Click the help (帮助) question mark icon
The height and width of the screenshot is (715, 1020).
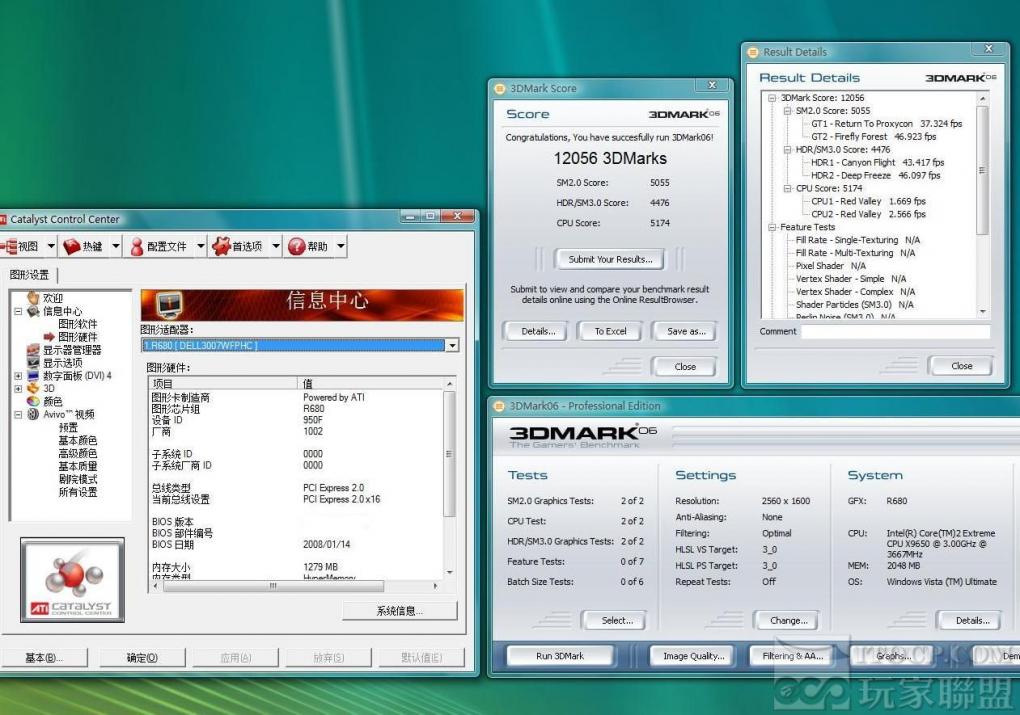pyautogui.click(x=297, y=246)
